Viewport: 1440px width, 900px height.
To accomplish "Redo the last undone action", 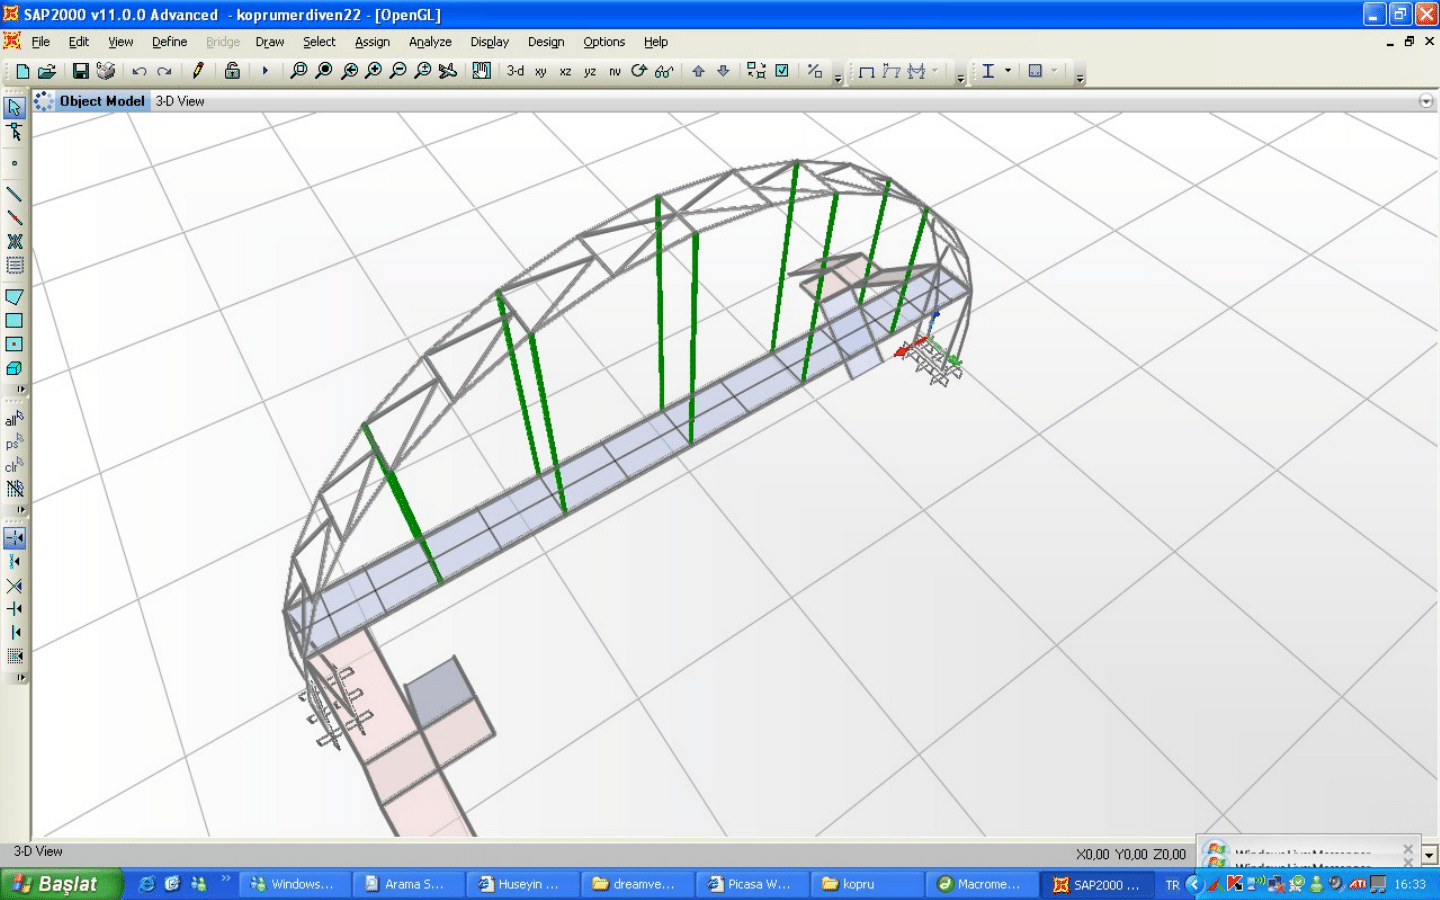I will point(164,71).
